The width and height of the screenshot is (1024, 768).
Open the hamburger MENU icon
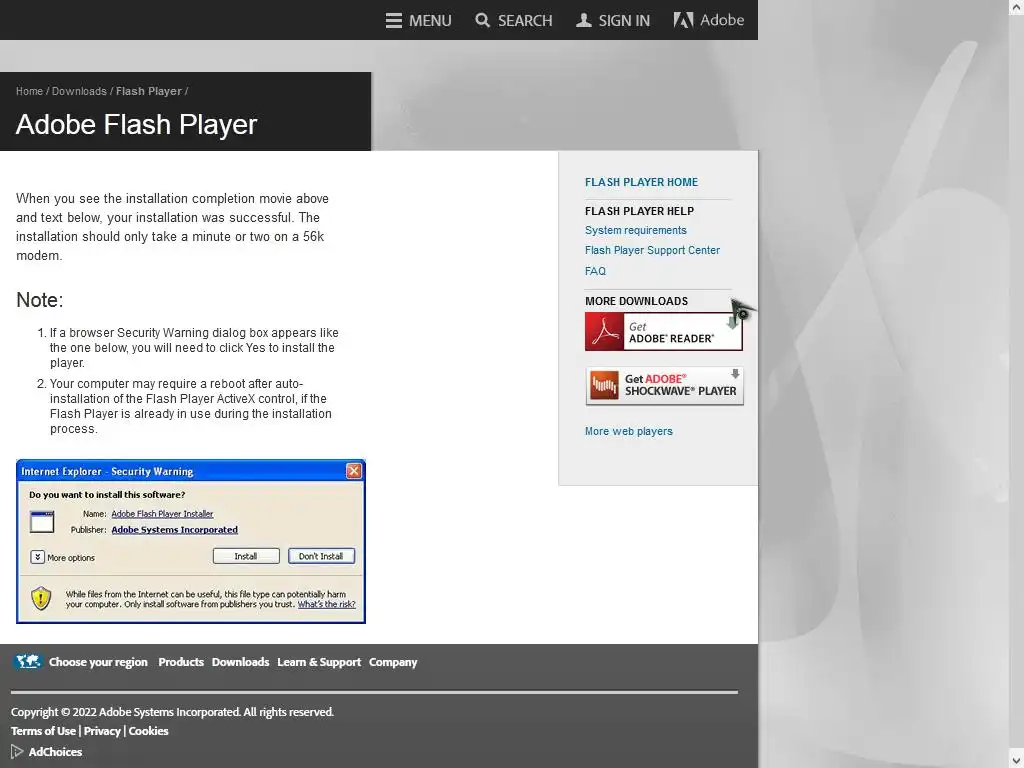[393, 21]
